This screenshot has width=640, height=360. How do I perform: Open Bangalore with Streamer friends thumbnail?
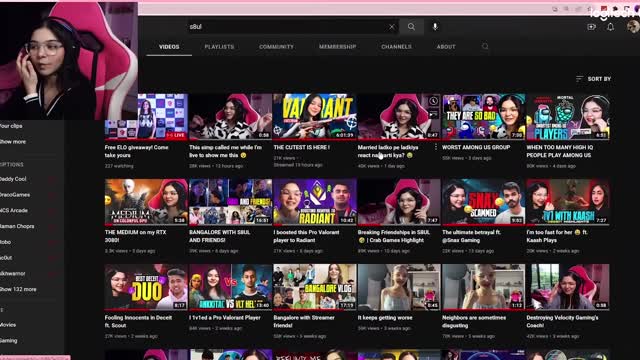(315, 287)
